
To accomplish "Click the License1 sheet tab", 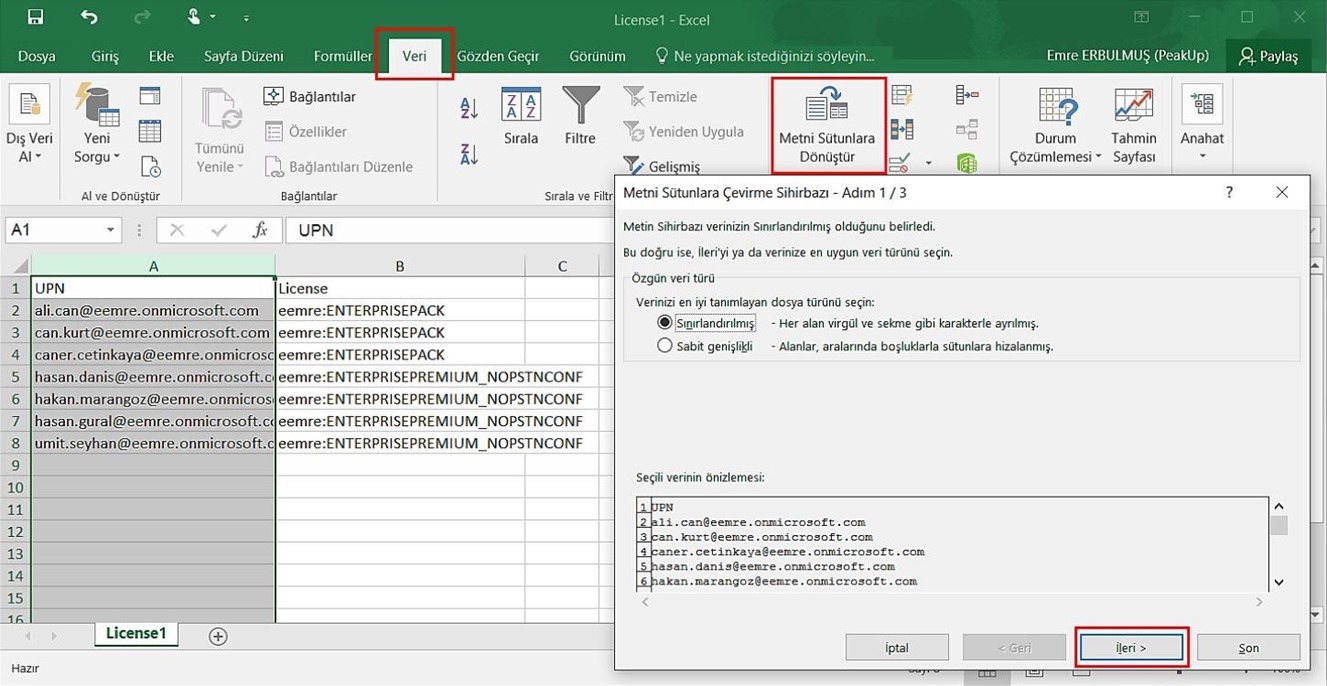I will pos(136,633).
